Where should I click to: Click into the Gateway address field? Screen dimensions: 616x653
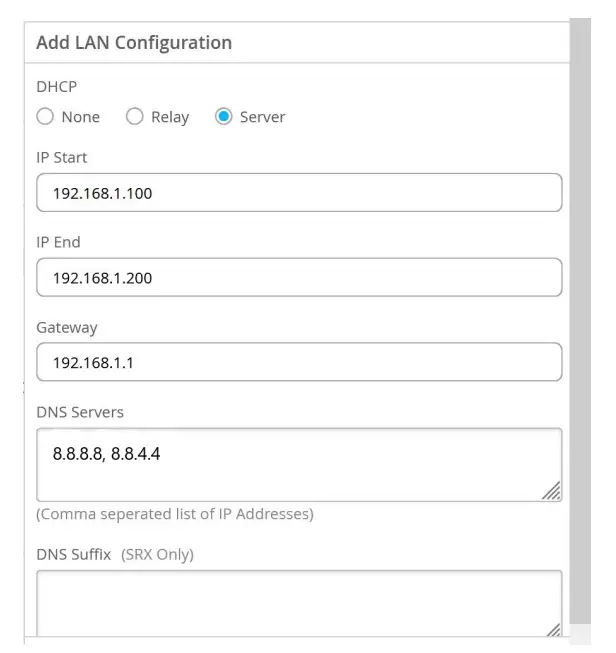(x=298, y=362)
